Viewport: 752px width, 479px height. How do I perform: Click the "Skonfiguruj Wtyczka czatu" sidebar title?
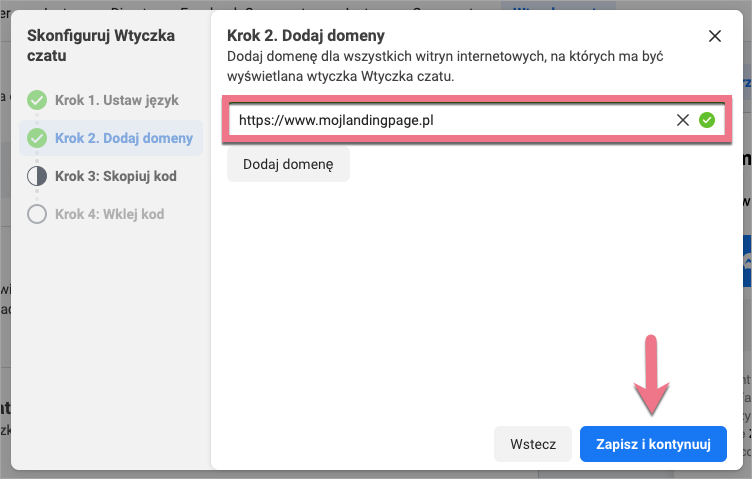(x=100, y=46)
